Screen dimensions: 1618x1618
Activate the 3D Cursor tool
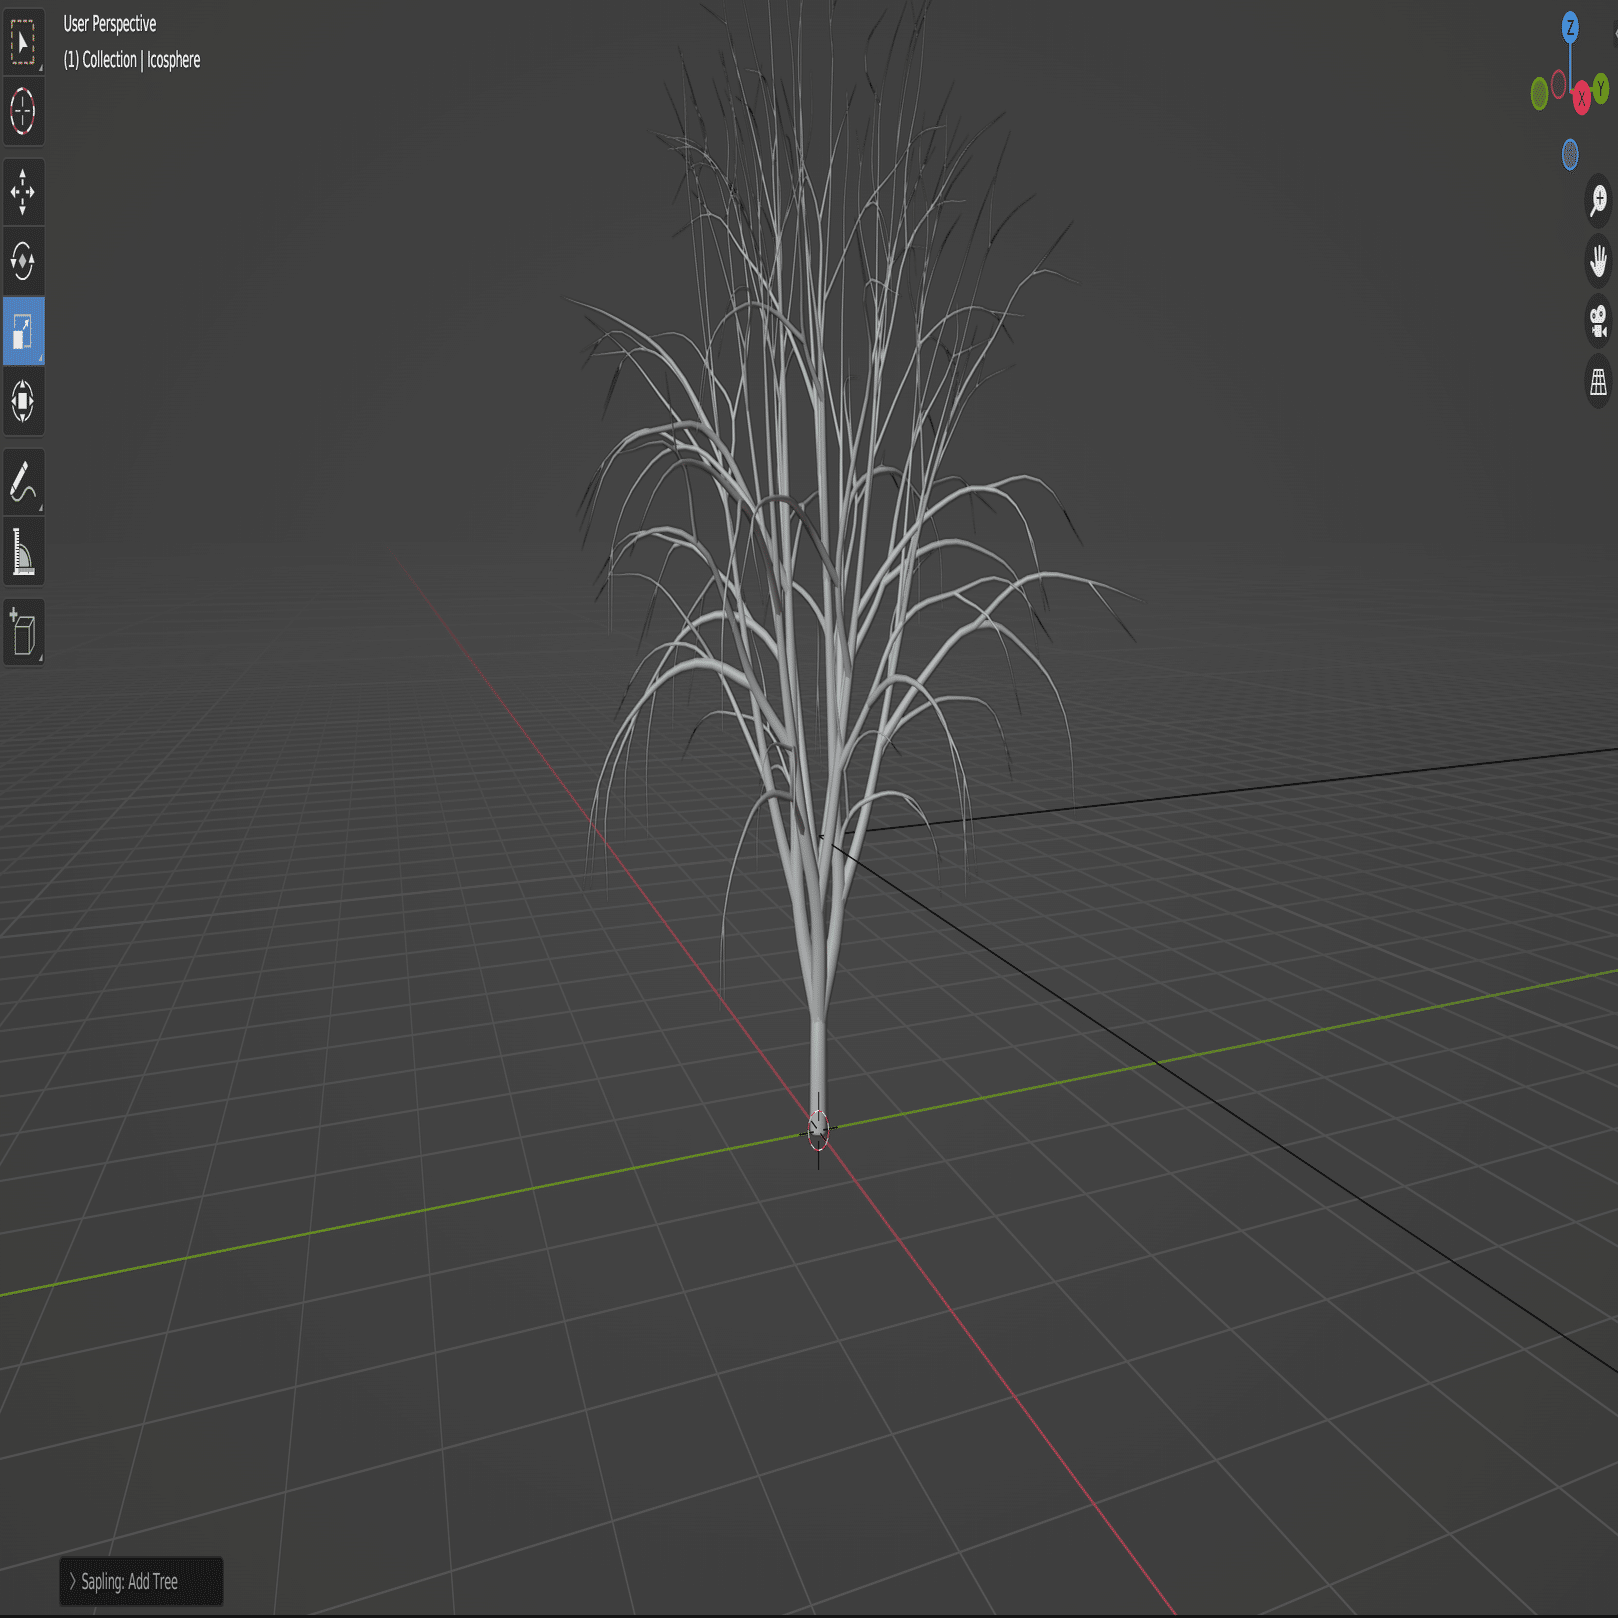[23, 110]
